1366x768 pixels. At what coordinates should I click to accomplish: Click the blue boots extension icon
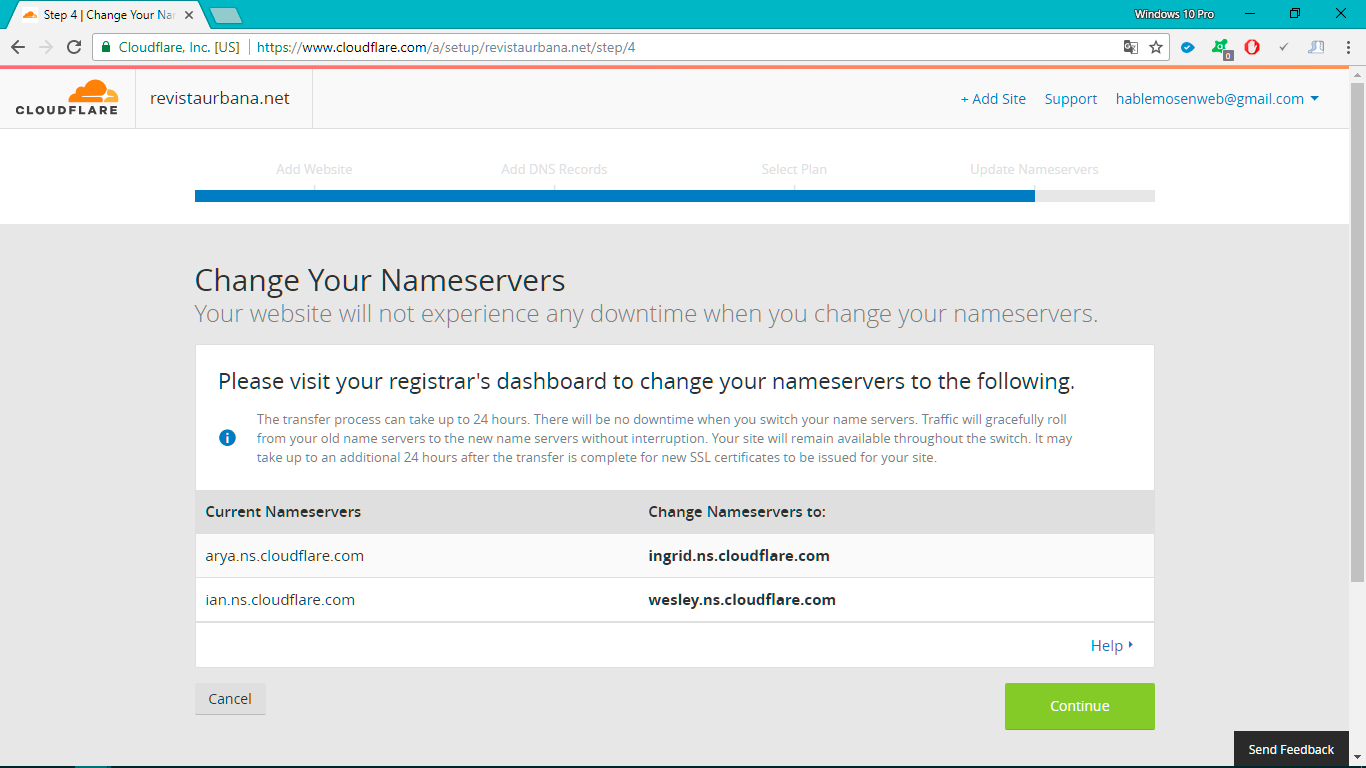1316,47
